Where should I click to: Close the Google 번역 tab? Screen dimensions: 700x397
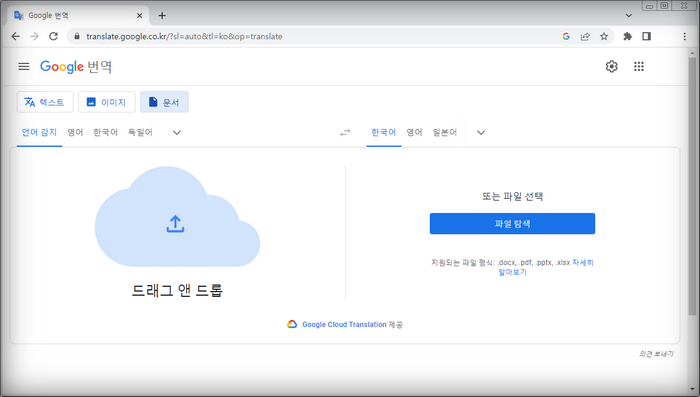click(x=139, y=16)
